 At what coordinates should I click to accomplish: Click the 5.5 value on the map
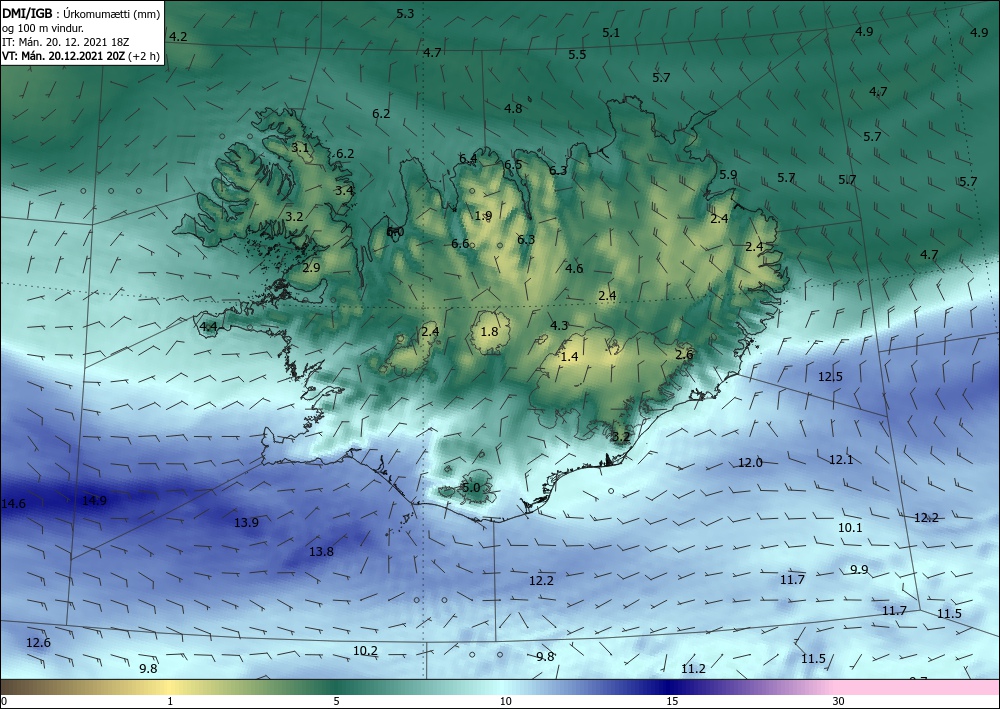pos(577,55)
